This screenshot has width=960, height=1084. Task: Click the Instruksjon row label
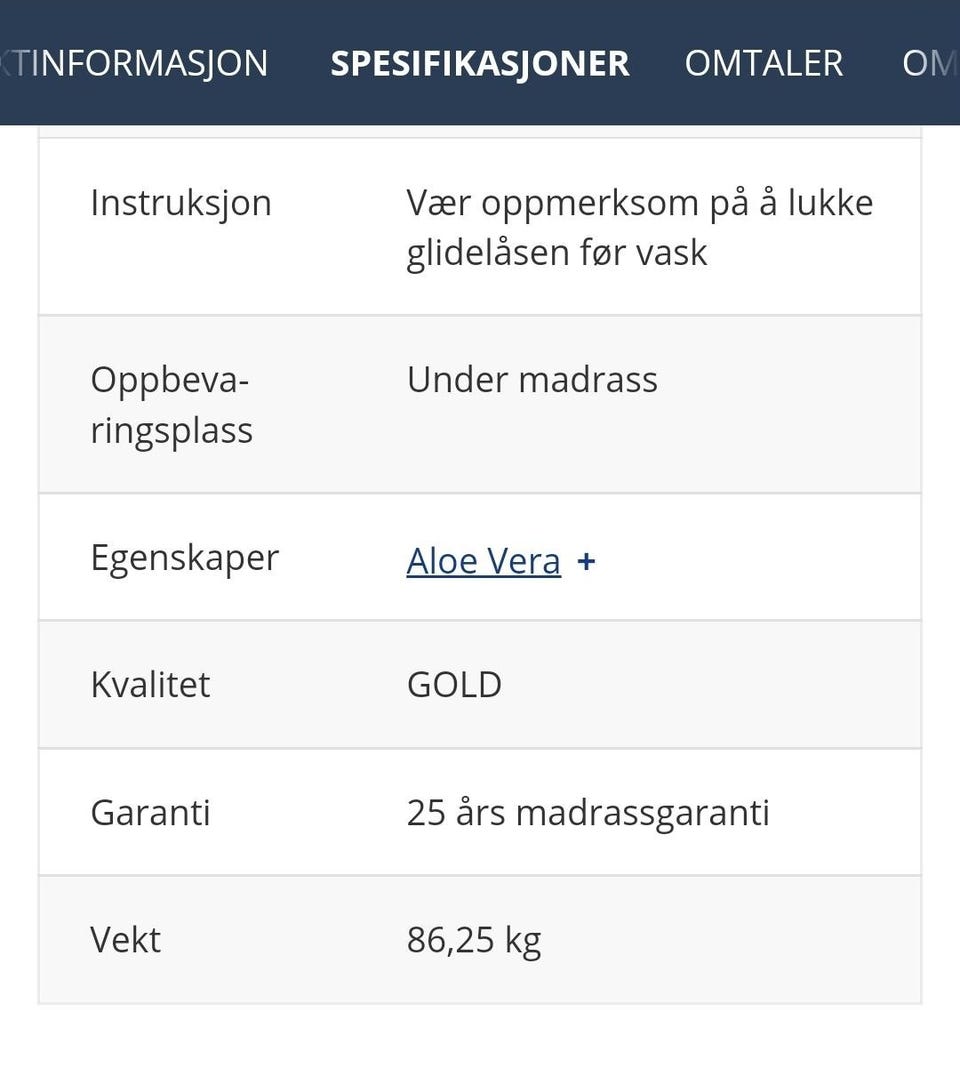click(x=181, y=203)
